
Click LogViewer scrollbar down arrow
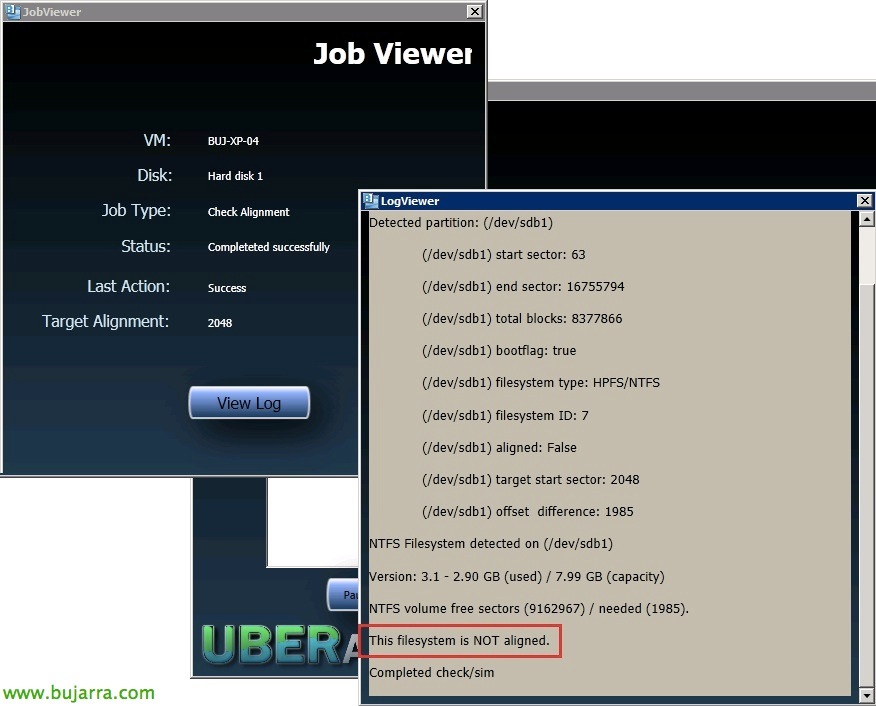(866, 695)
